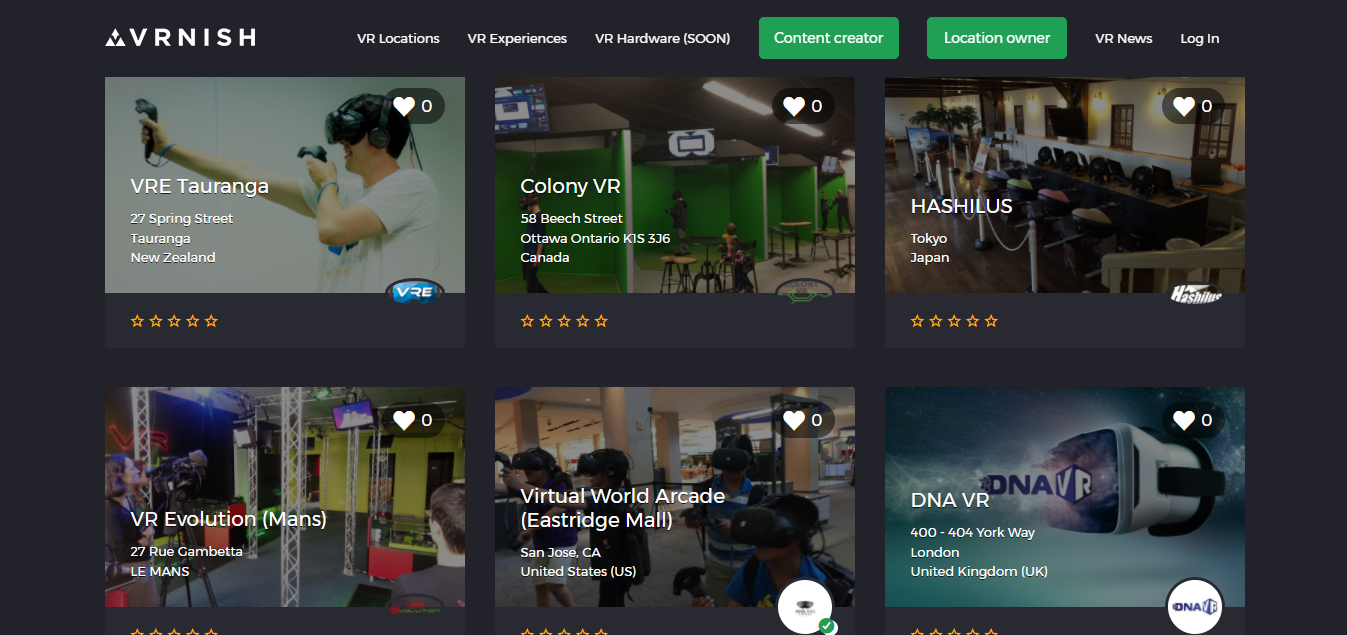Favorite VR Evolution (Mans) with heart icon
The width and height of the screenshot is (1347, 635).
click(404, 420)
